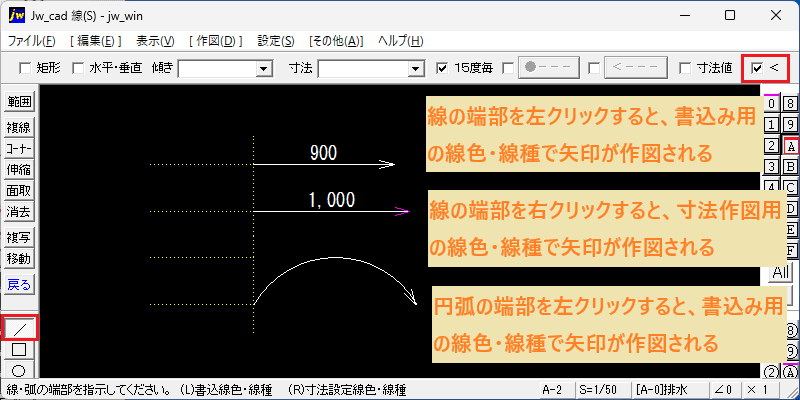Toggle the 水平・垂直 checkbox
This screenshot has width=800, height=400.
(78, 68)
